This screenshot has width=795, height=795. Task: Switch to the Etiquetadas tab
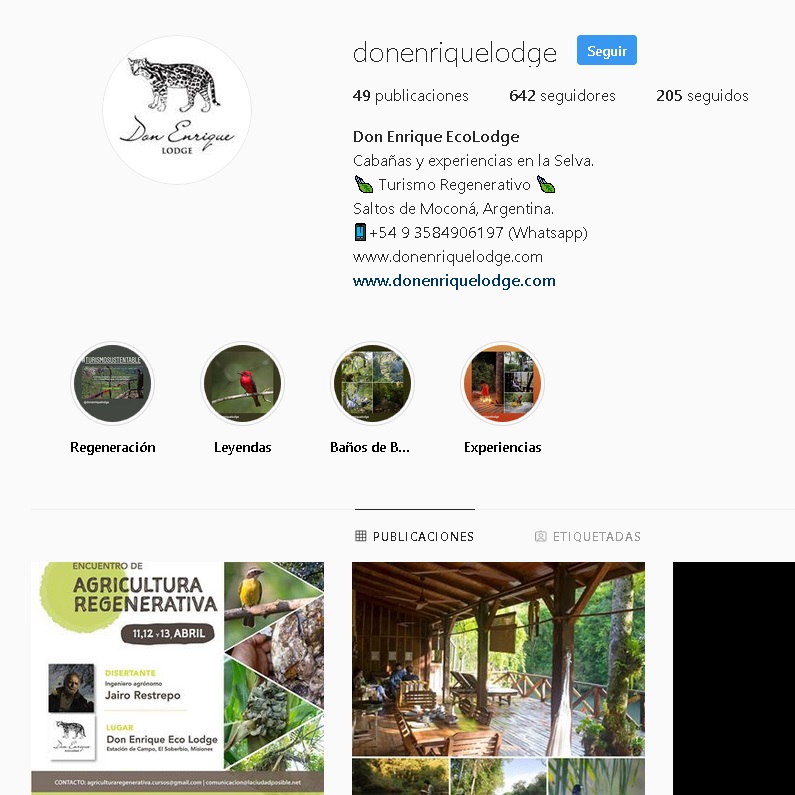[588, 536]
